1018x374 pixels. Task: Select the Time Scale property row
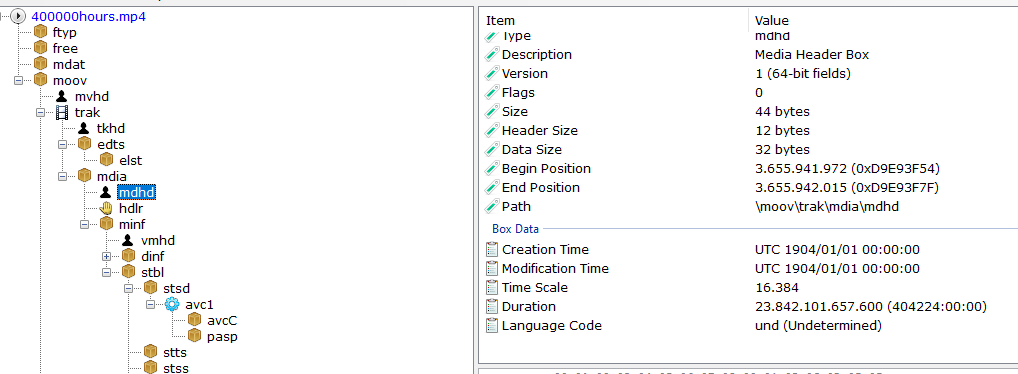(x=750, y=287)
